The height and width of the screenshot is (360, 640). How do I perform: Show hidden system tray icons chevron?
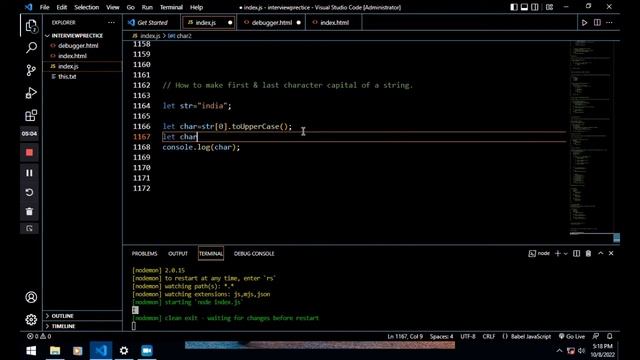pyautogui.click(x=559, y=351)
